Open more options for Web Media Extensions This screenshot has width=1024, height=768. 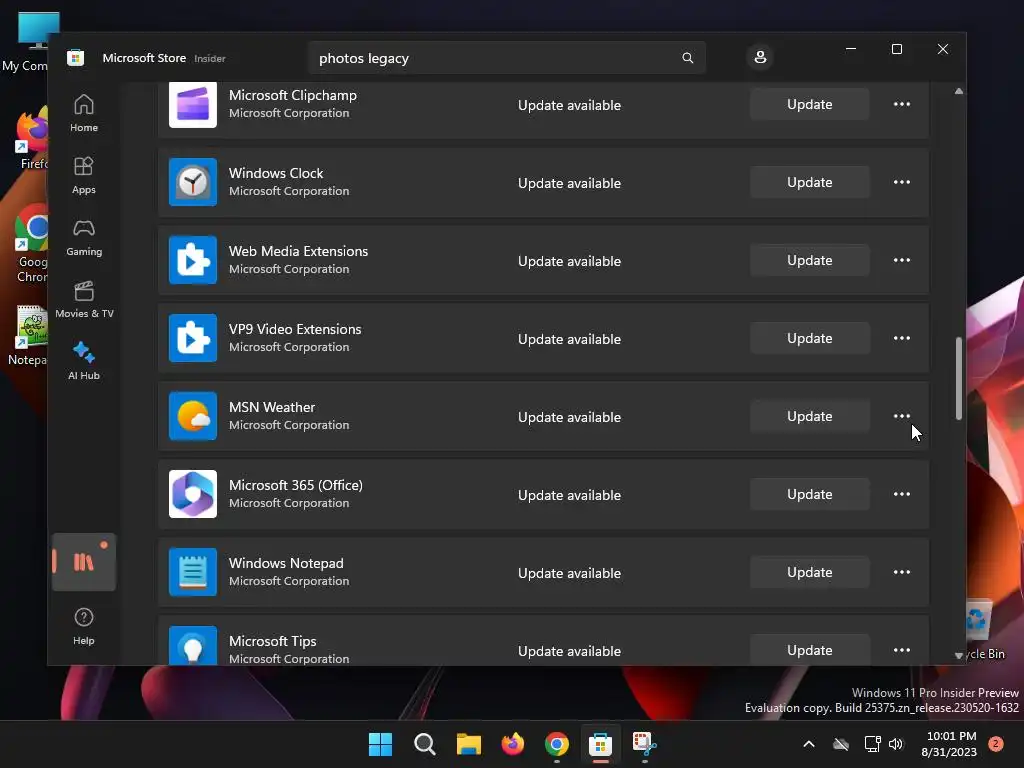pyautogui.click(x=902, y=260)
